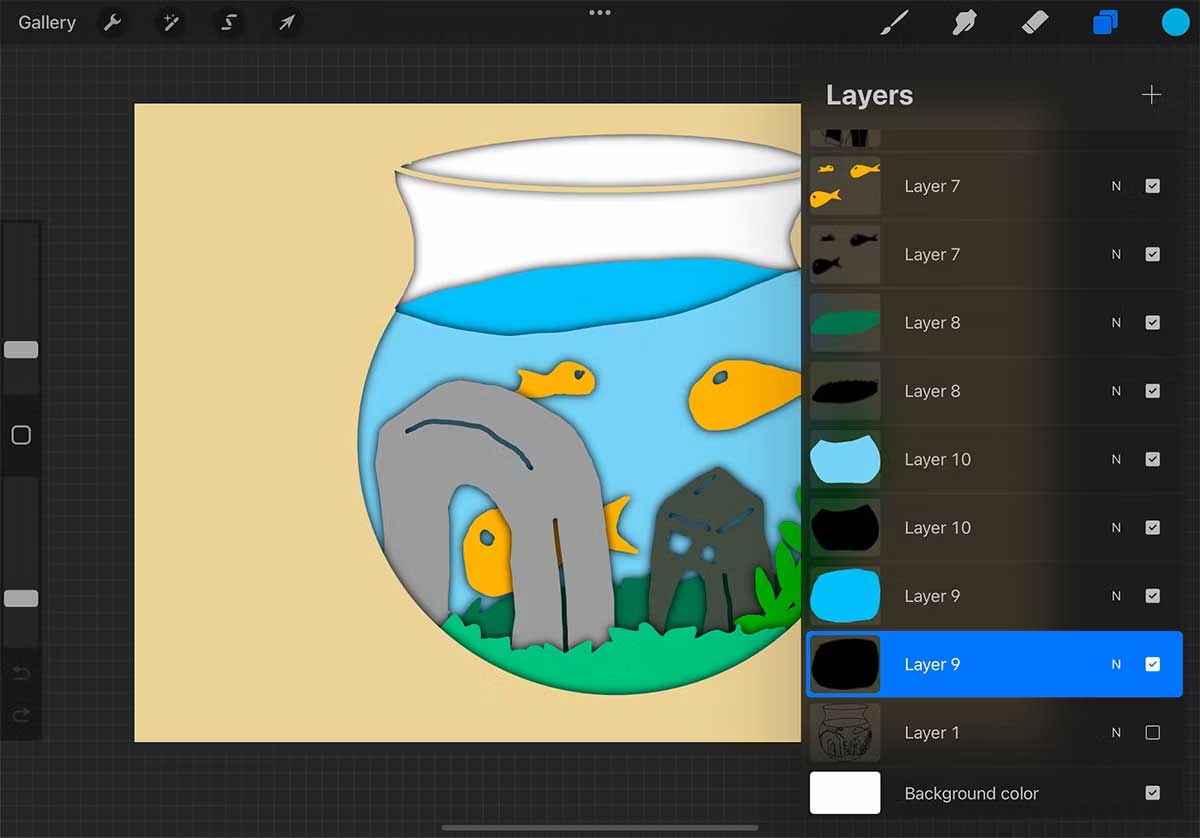Activate the Transform arrow tool

point(286,22)
